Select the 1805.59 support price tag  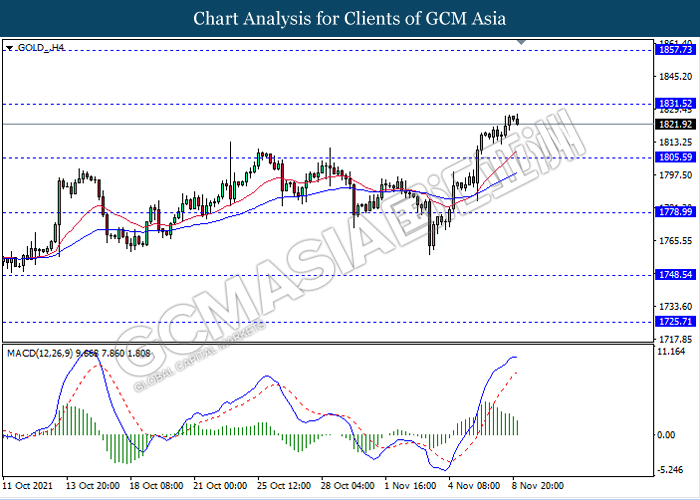(x=674, y=157)
